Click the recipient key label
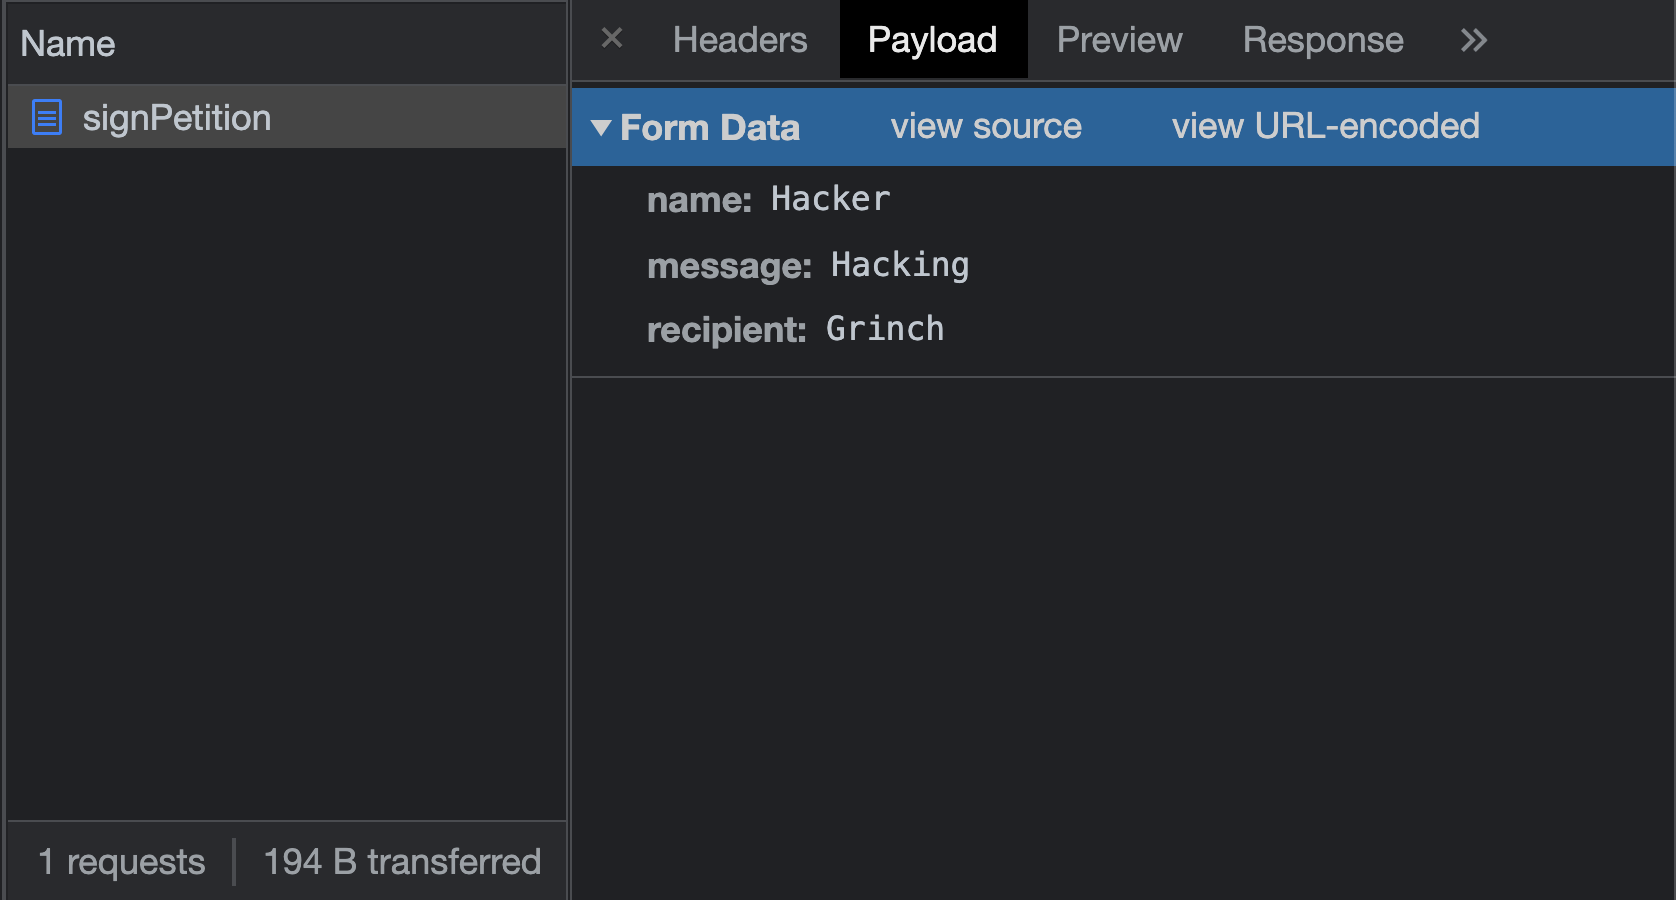 click(726, 330)
